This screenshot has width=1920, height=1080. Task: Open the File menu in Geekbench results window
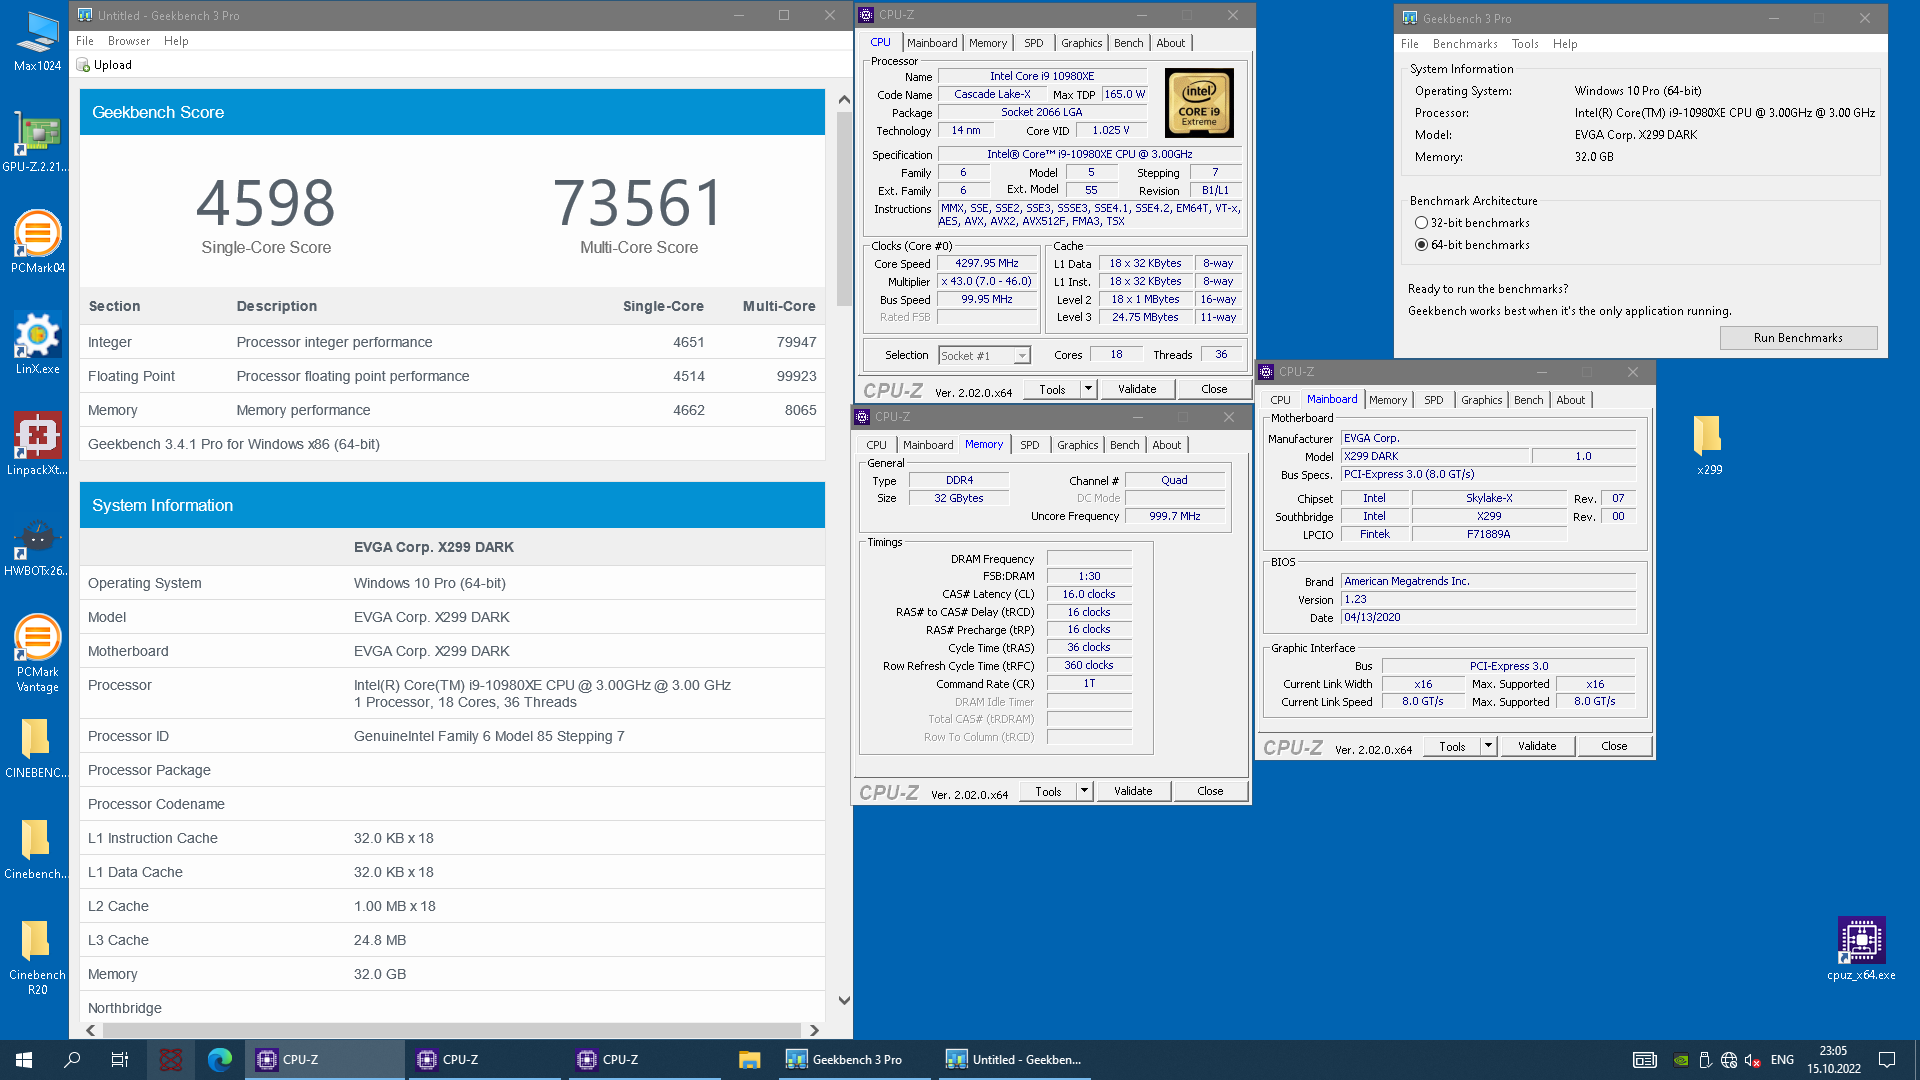85,41
